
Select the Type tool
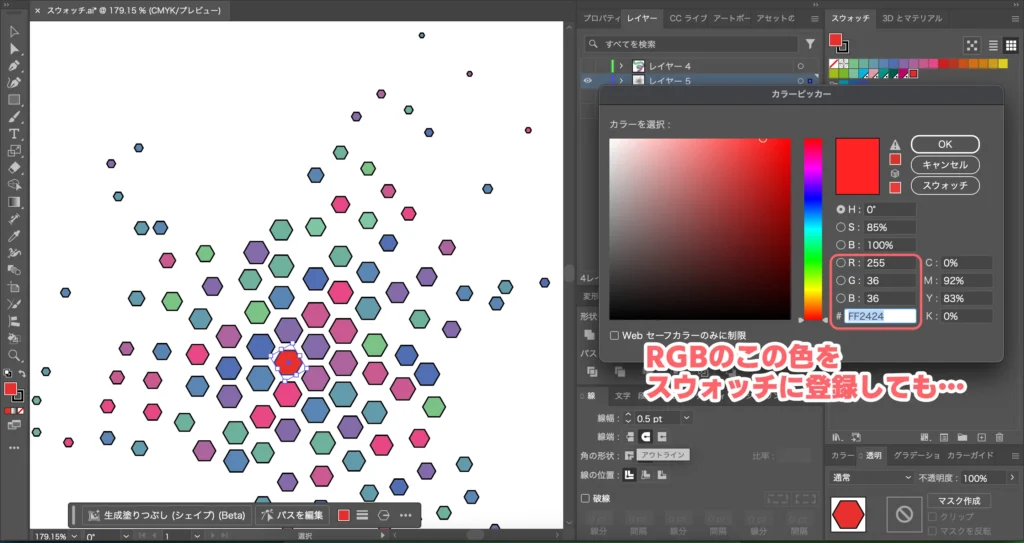click(14, 134)
